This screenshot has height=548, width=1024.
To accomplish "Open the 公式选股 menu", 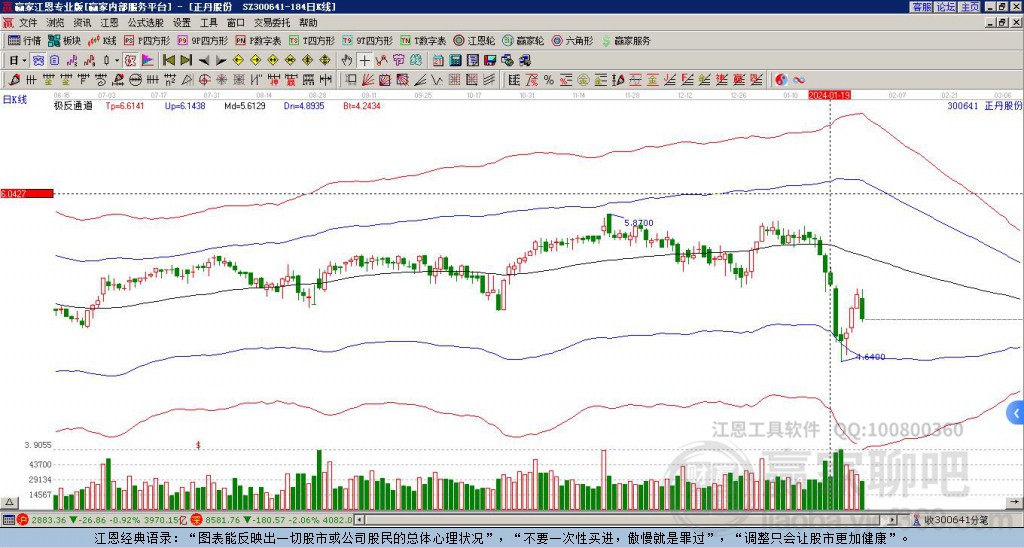I will 146,23.
